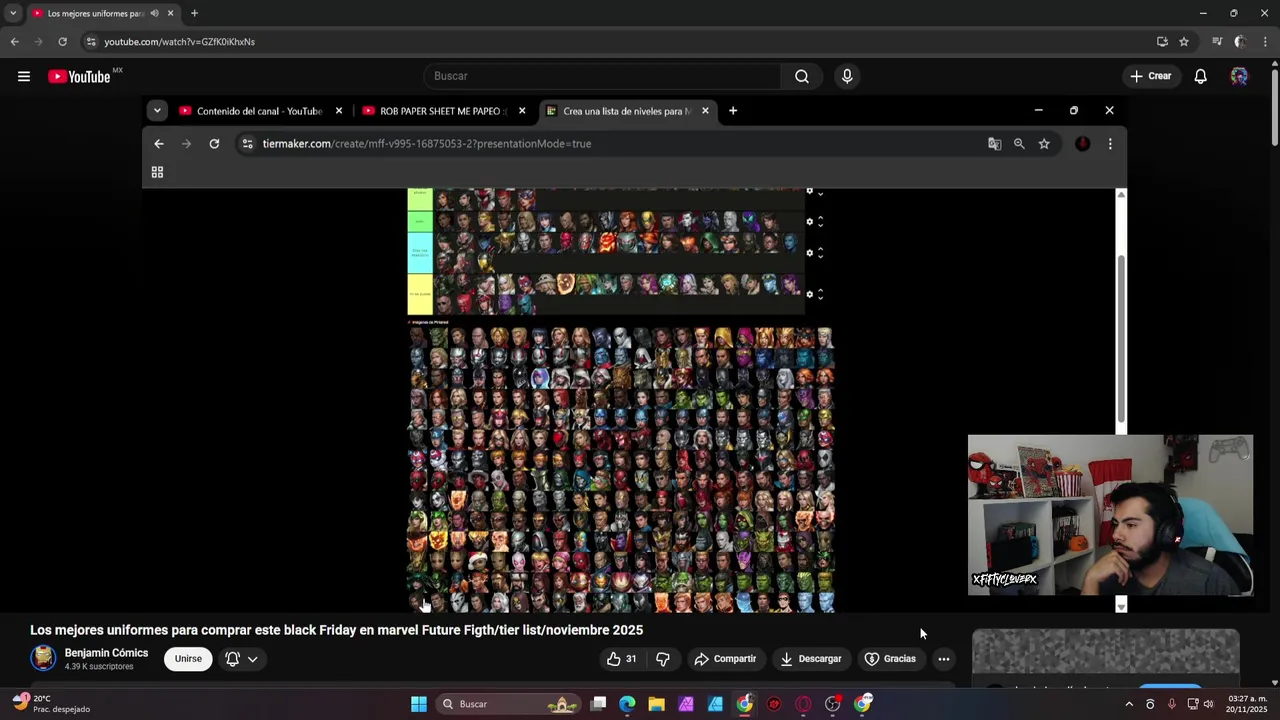Launch Microsoft Edge from taskbar

(627, 704)
